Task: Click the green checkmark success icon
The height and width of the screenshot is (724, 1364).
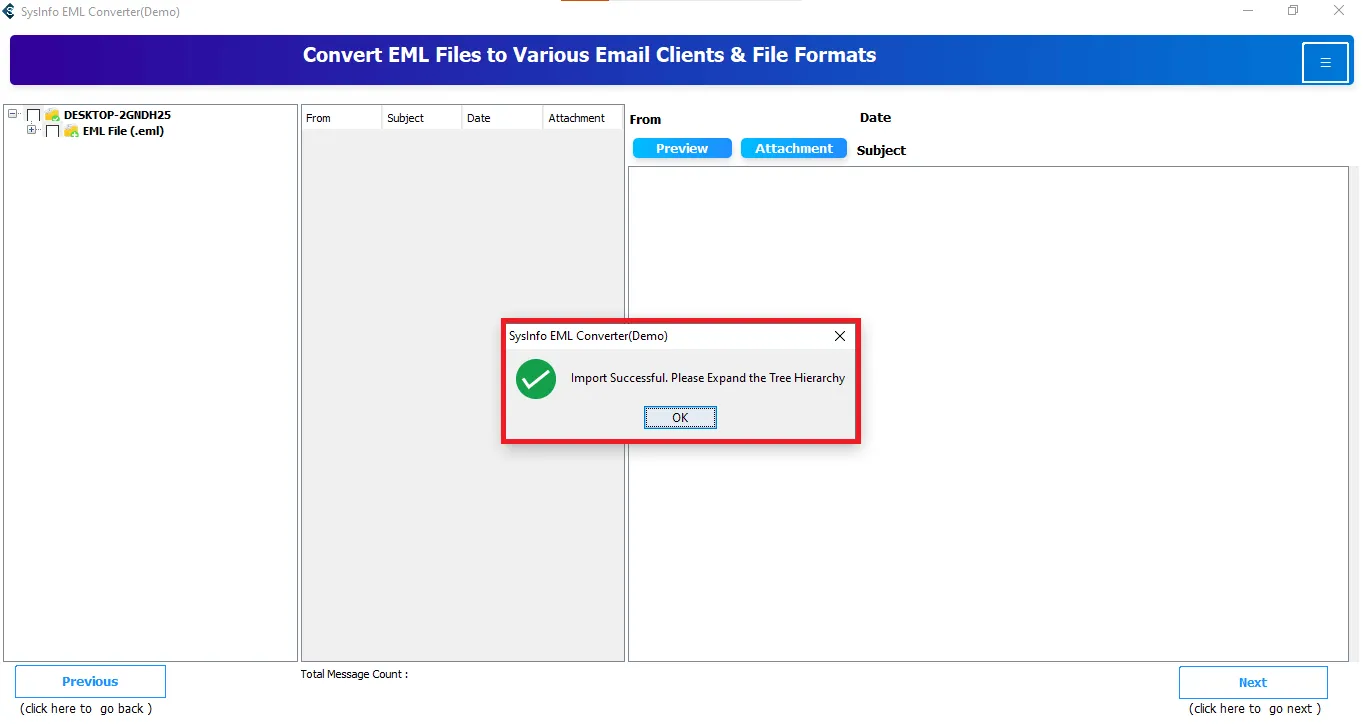Action: click(536, 379)
